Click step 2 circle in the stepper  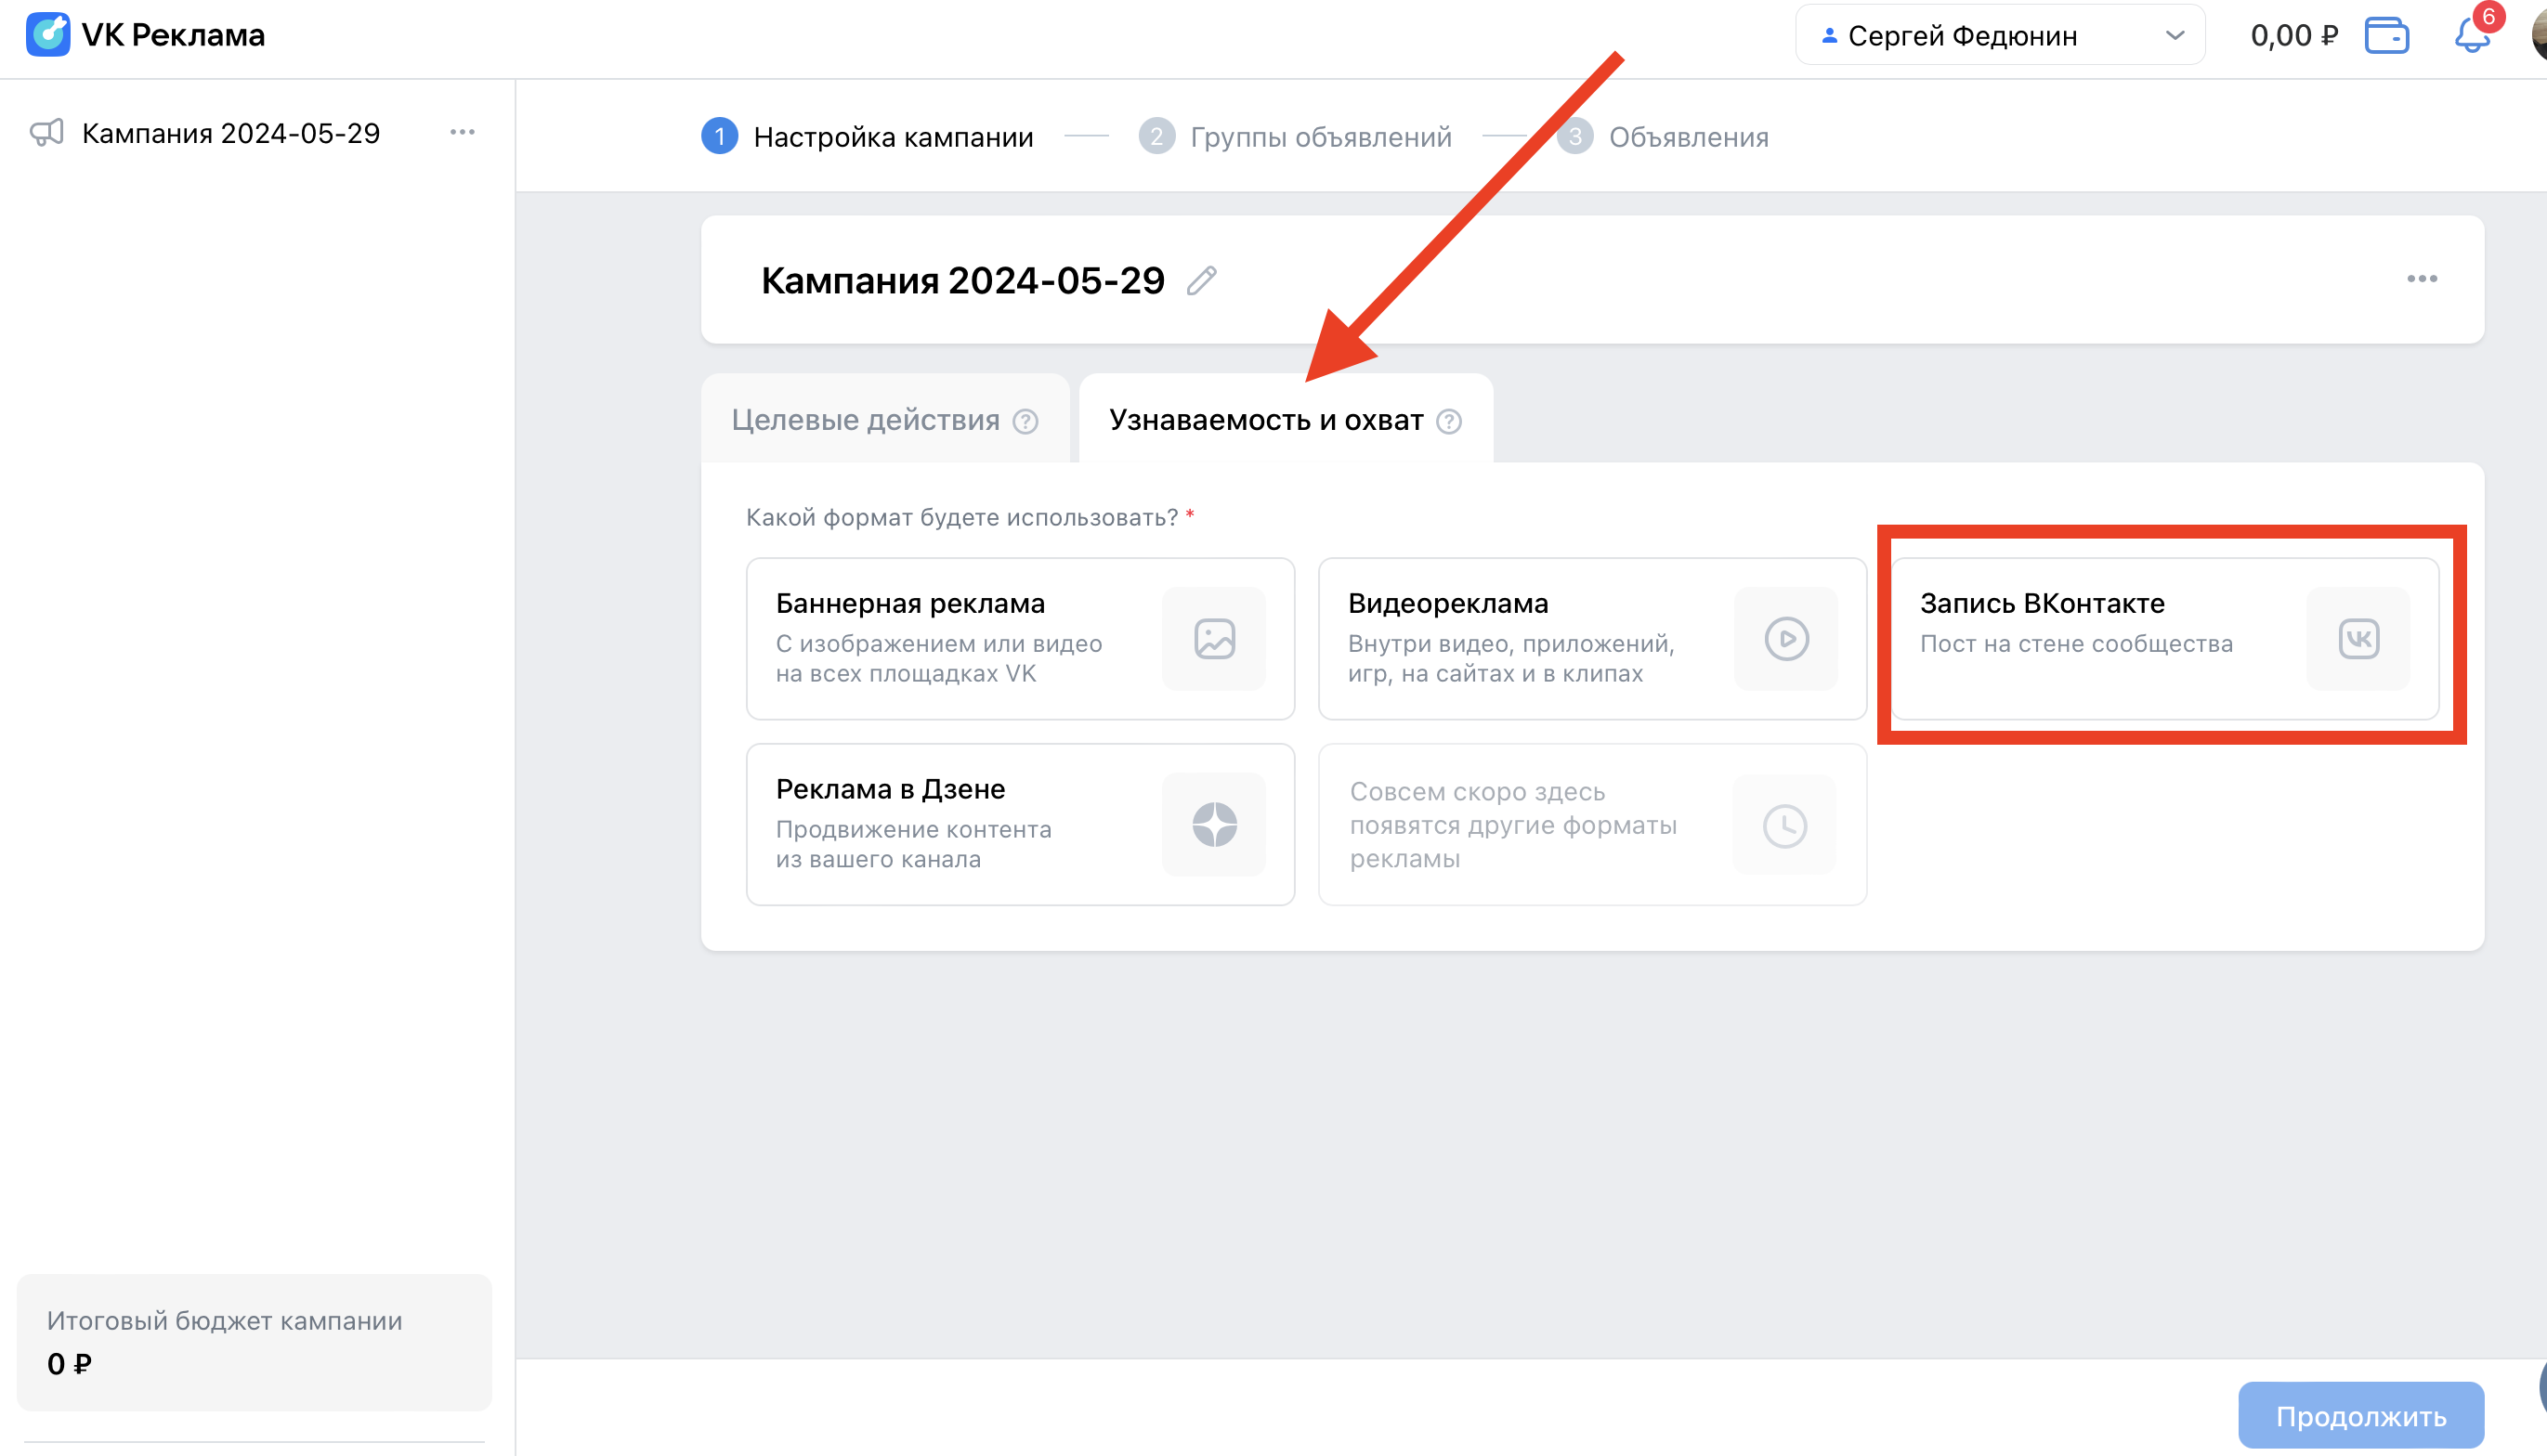pos(1157,136)
